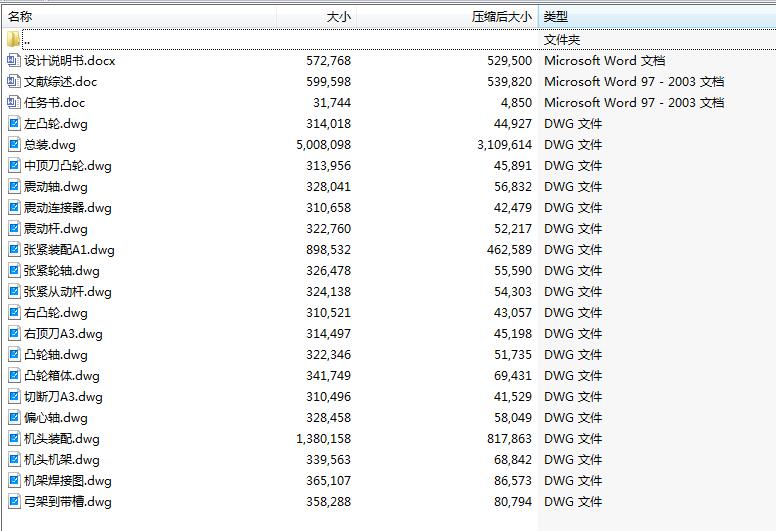Click the DWG icon for 切断刀A3.dwg
This screenshot has height=531, width=776.
coord(14,396)
